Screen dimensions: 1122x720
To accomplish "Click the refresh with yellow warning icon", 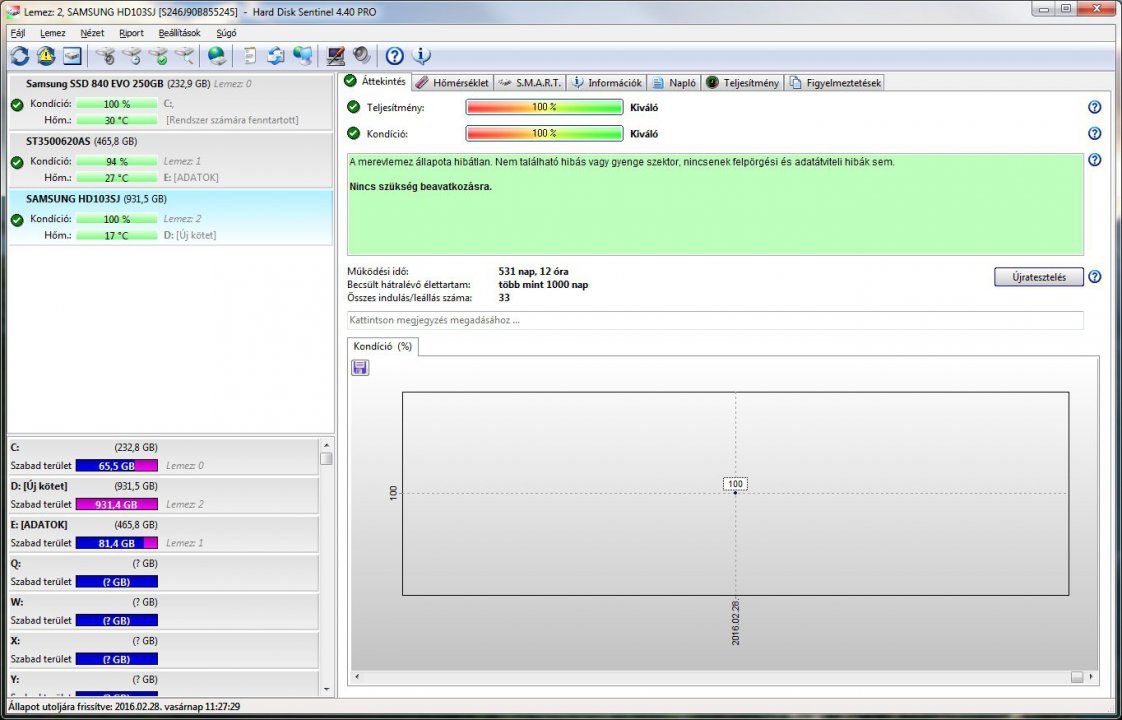I will pos(47,56).
